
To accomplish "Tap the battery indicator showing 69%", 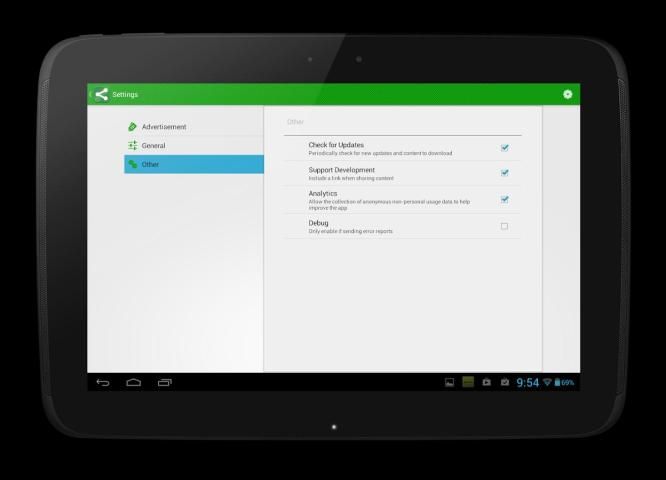I will tap(566, 382).
